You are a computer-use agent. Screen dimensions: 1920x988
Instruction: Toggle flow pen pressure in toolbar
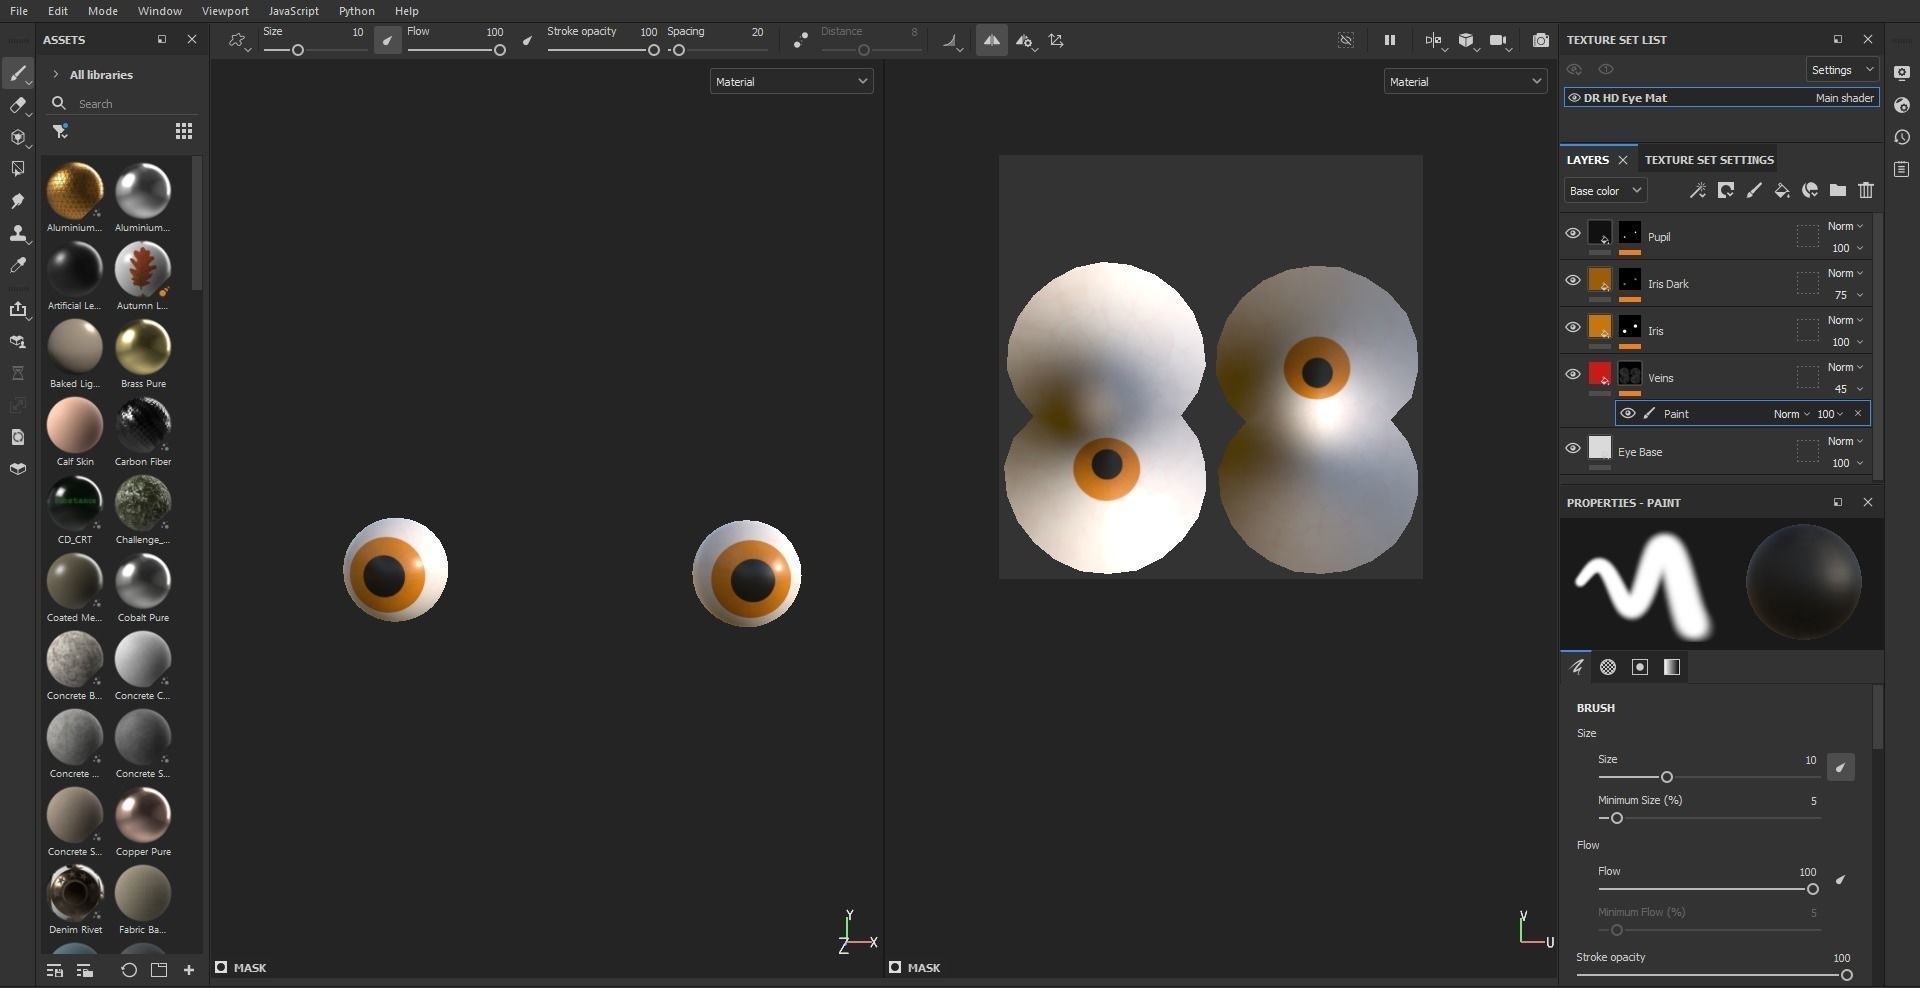[x=528, y=41]
